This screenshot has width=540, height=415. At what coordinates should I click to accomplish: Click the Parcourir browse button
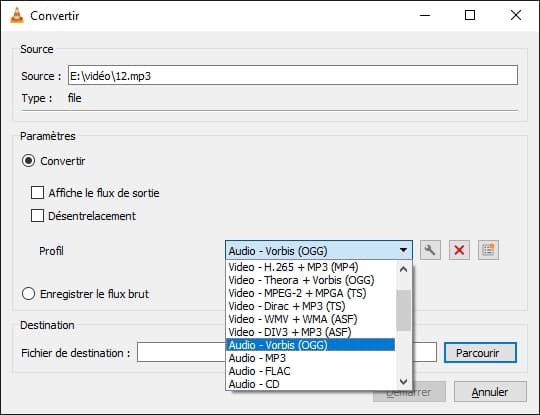(x=480, y=353)
